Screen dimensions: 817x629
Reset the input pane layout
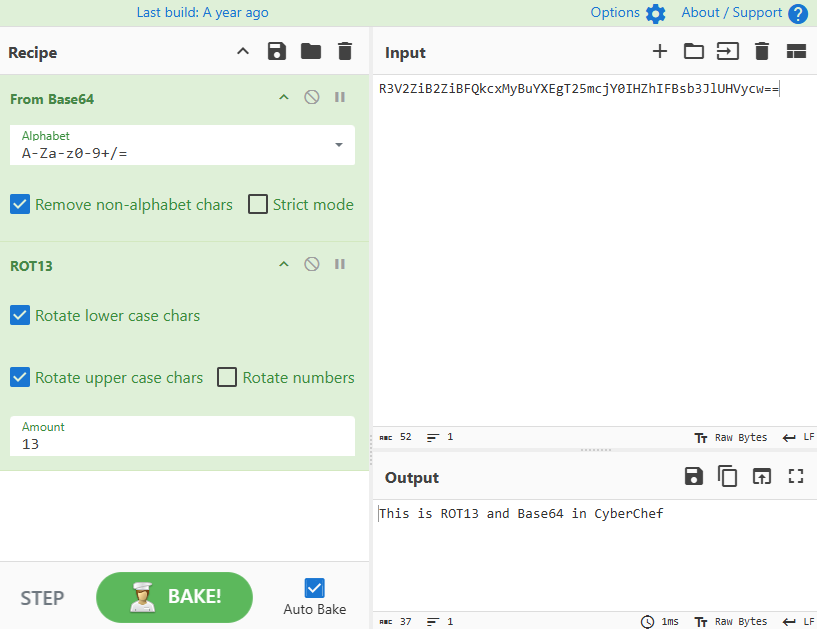tap(796, 52)
